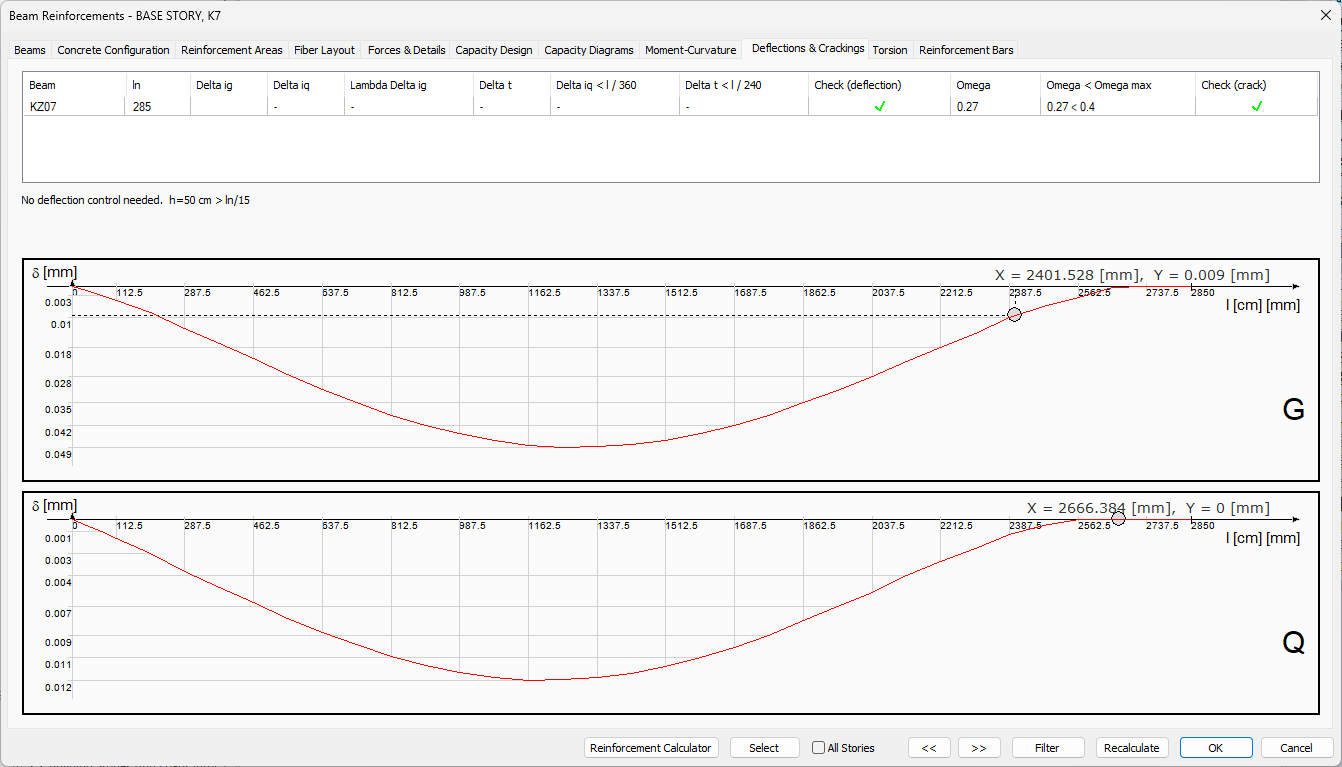
Task: Close the Beam Reinforcements dialog window
Action: pyautogui.click(x=1325, y=14)
